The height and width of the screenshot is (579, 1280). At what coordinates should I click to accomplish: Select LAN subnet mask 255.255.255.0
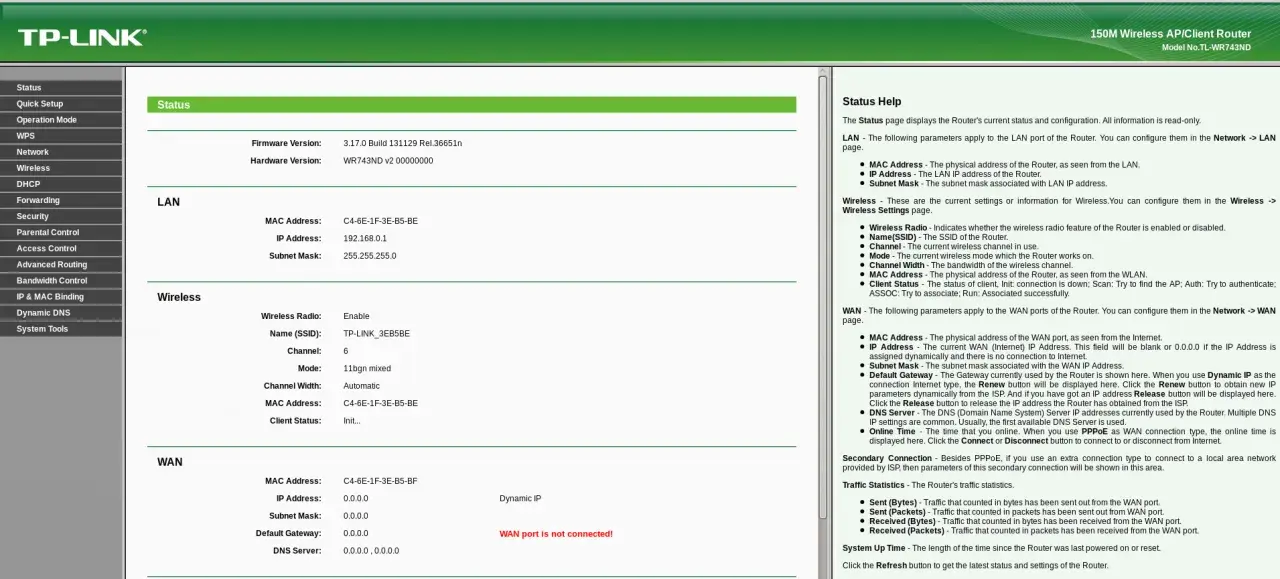tap(370, 255)
